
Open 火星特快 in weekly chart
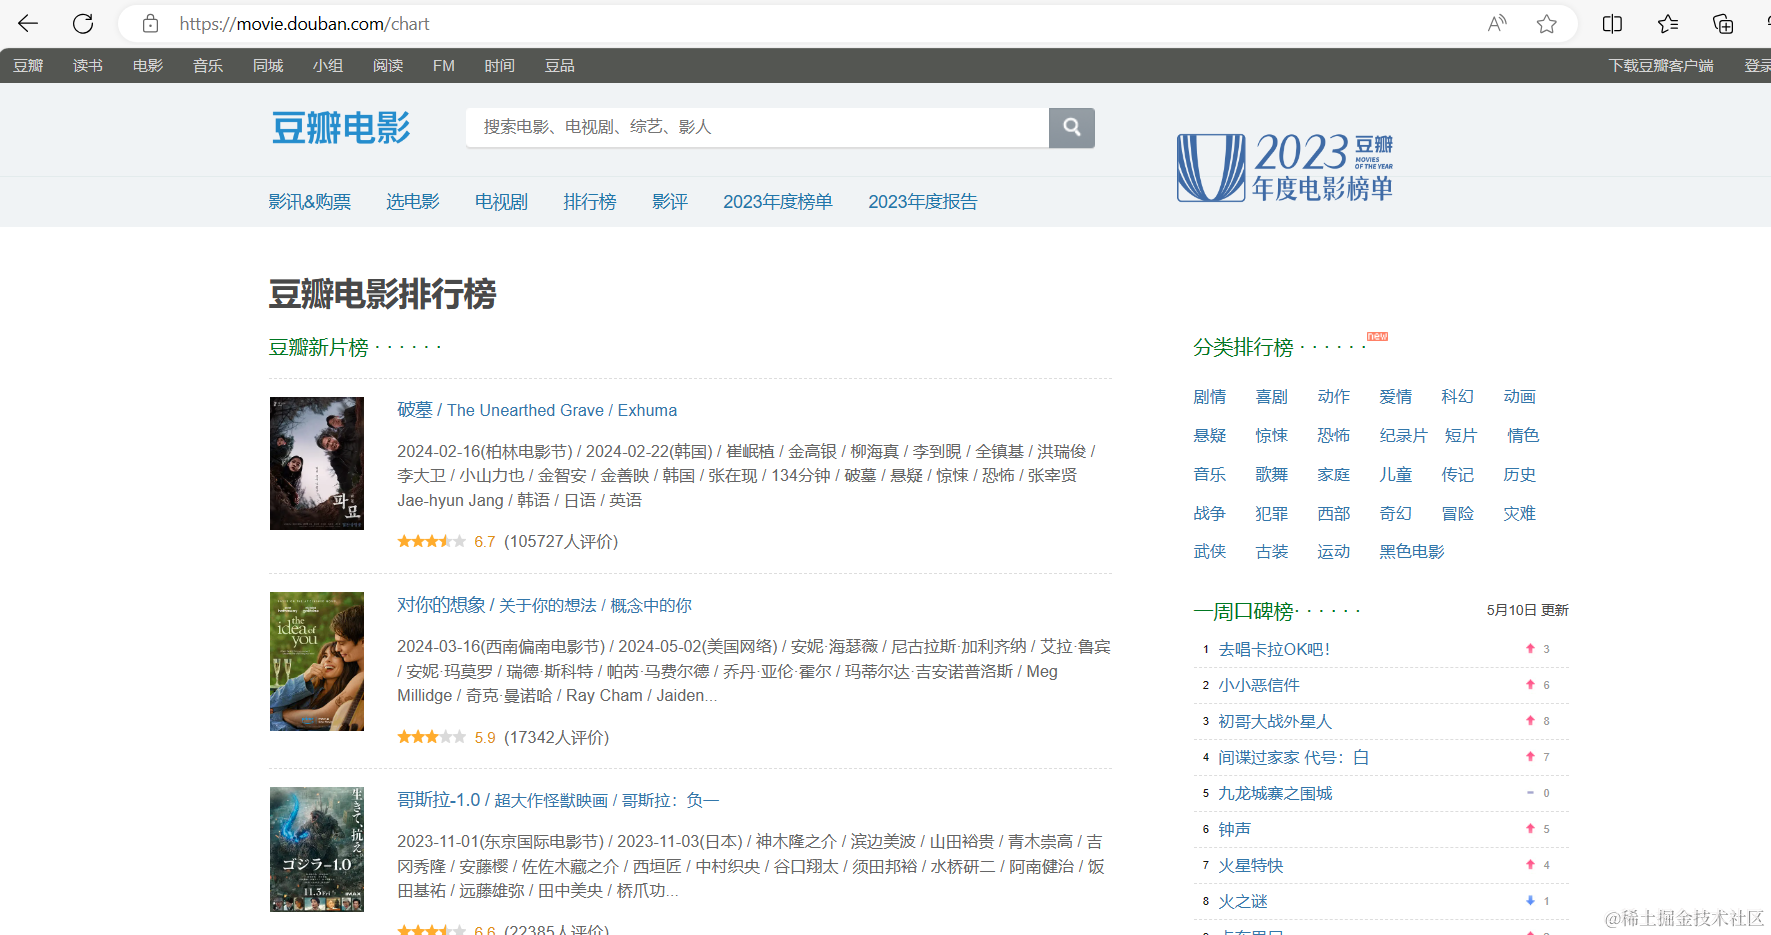point(1251,865)
